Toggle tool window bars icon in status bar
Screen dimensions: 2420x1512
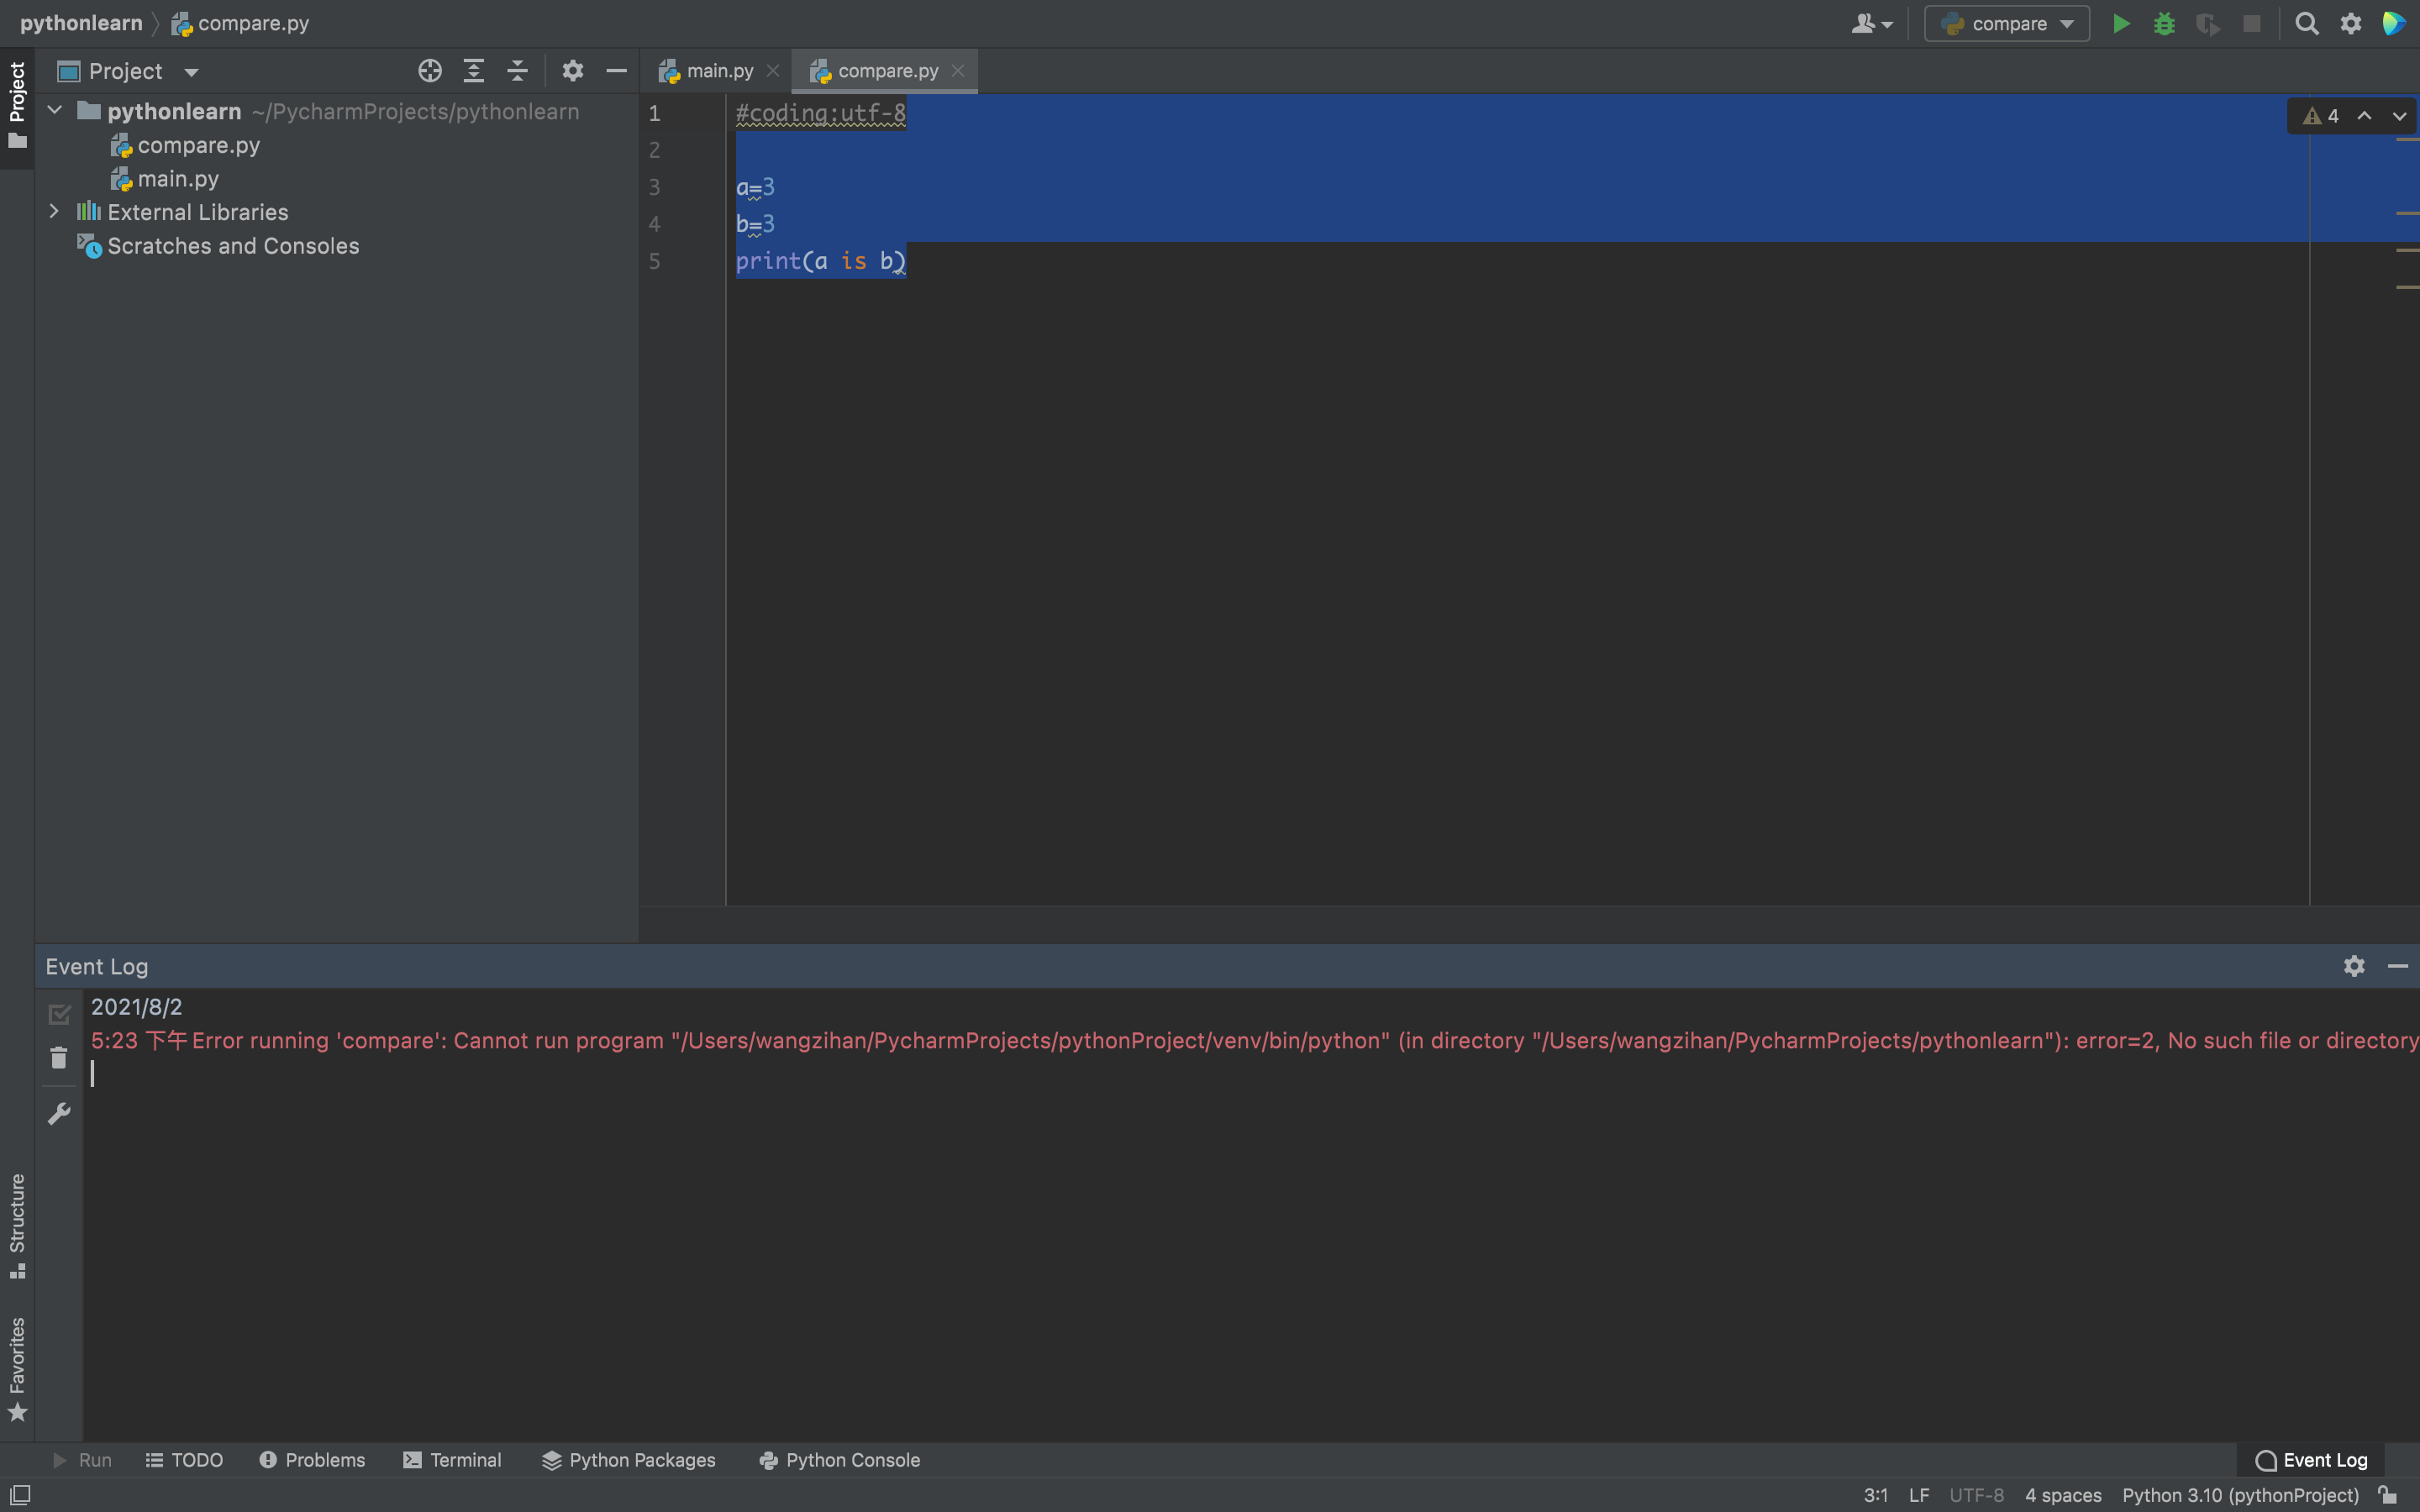[x=20, y=1495]
